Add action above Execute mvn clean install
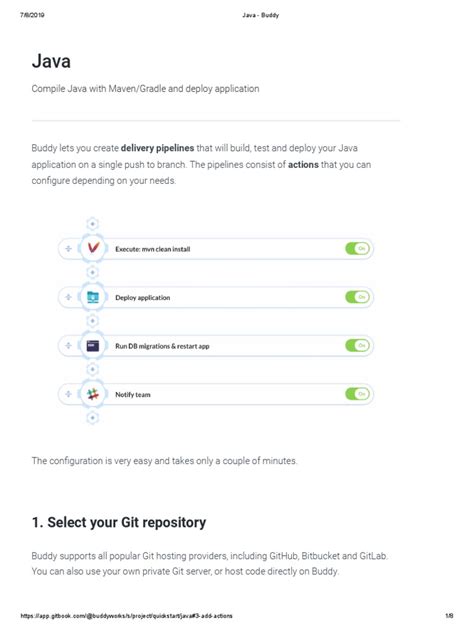Image resolution: width=474 pixels, height=632 pixels. pos(93,224)
